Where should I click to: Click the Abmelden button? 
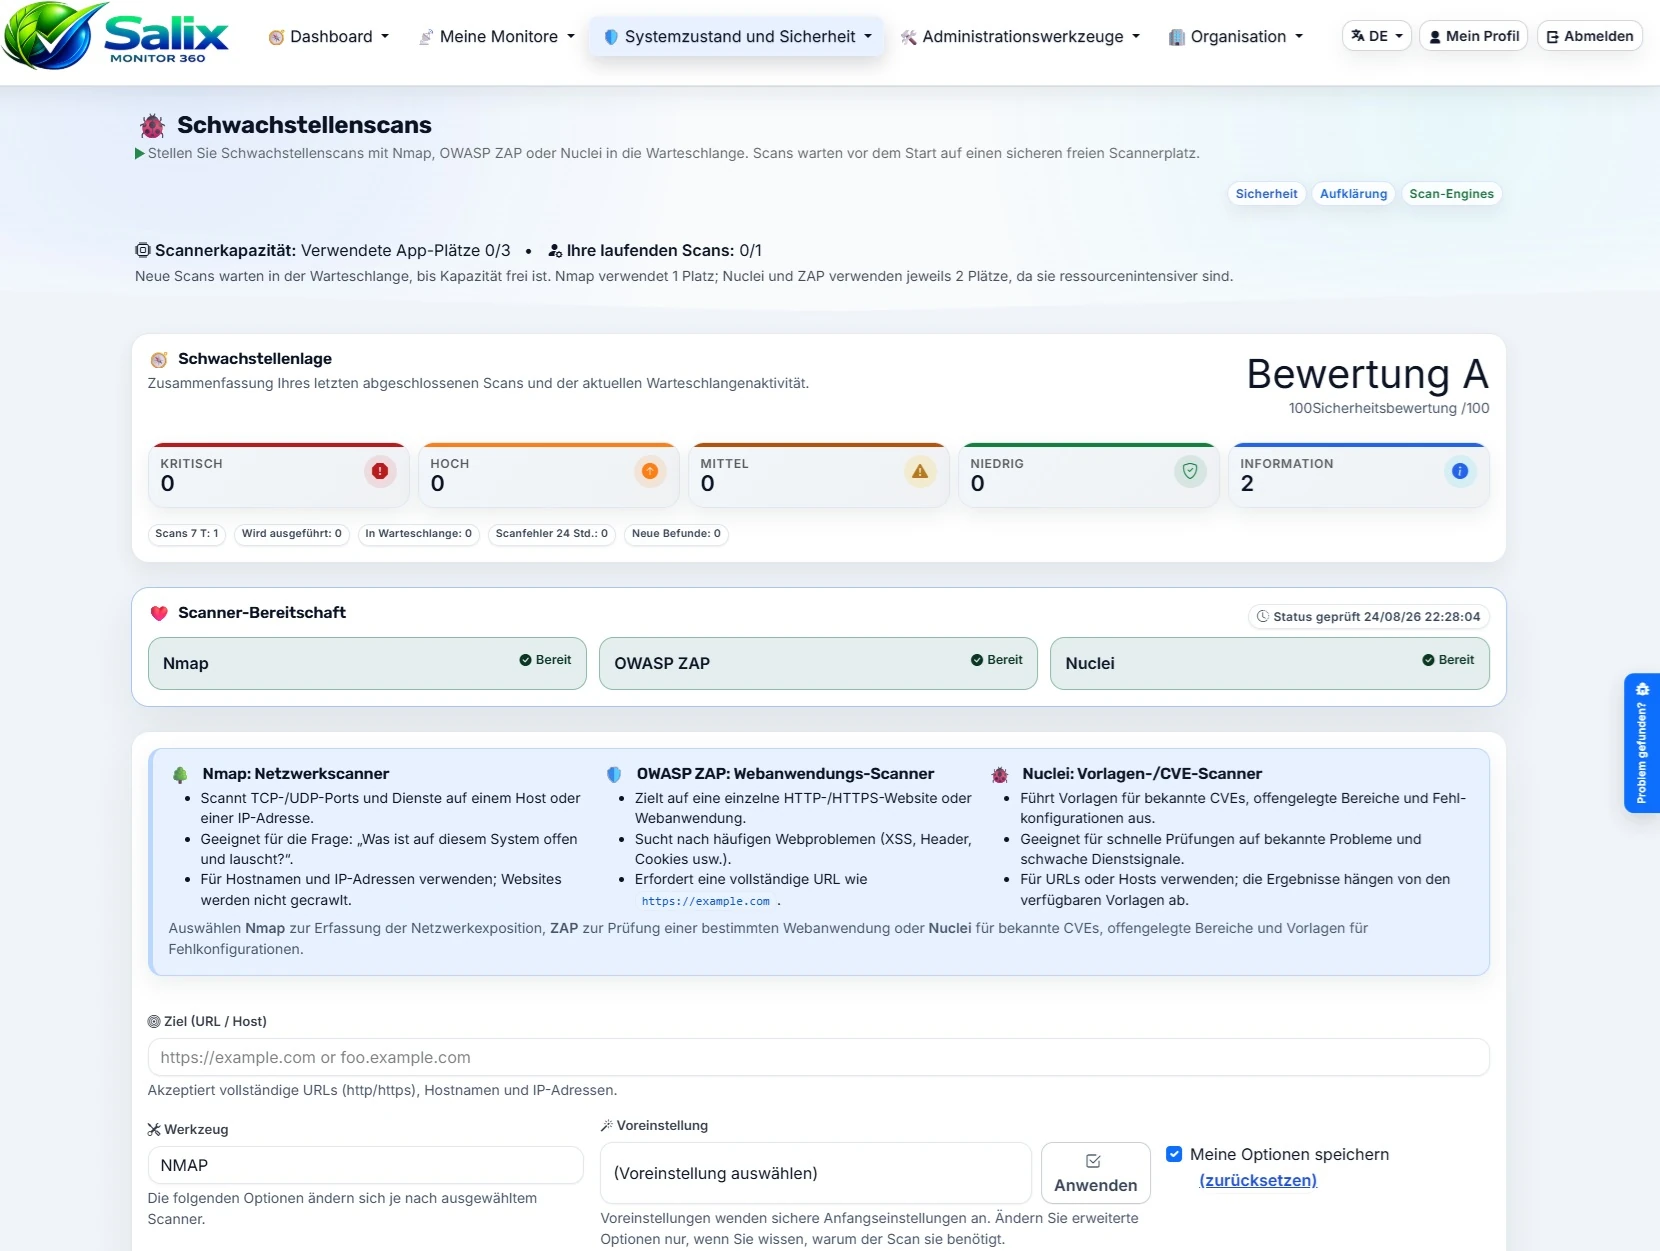coord(1589,36)
